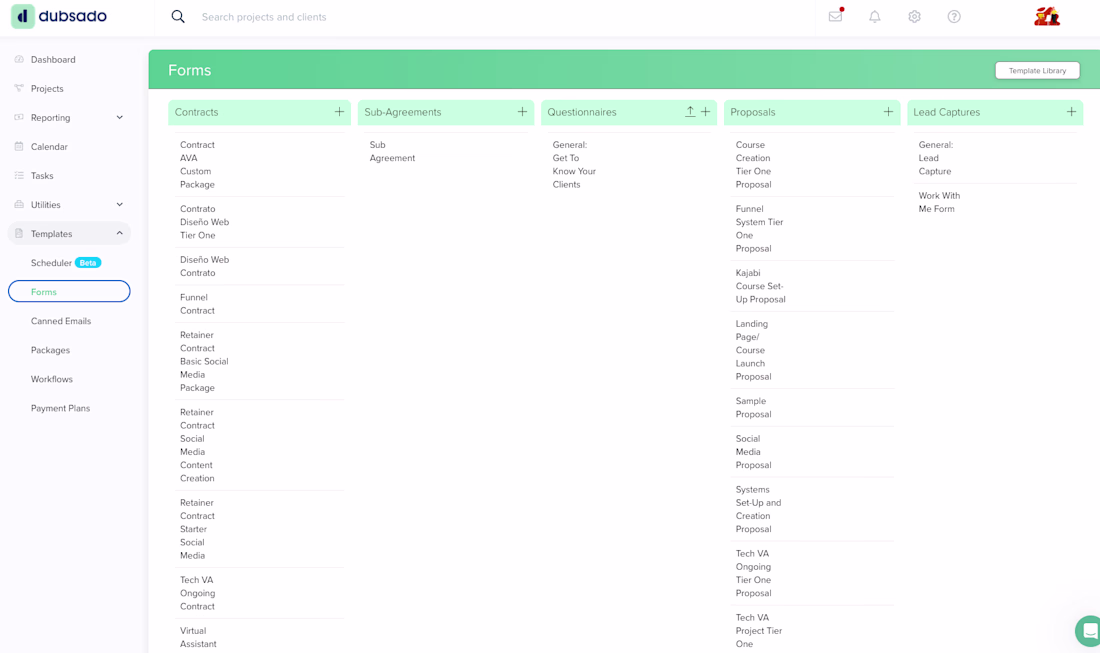Click the Dashboard sidebar icon
This screenshot has height=653, width=1100.
tap(19, 60)
